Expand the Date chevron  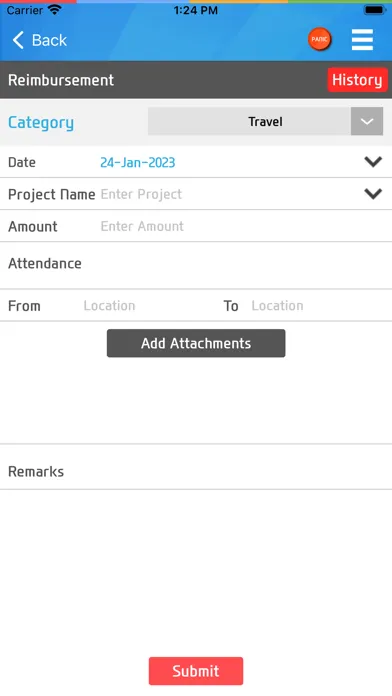click(373, 162)
